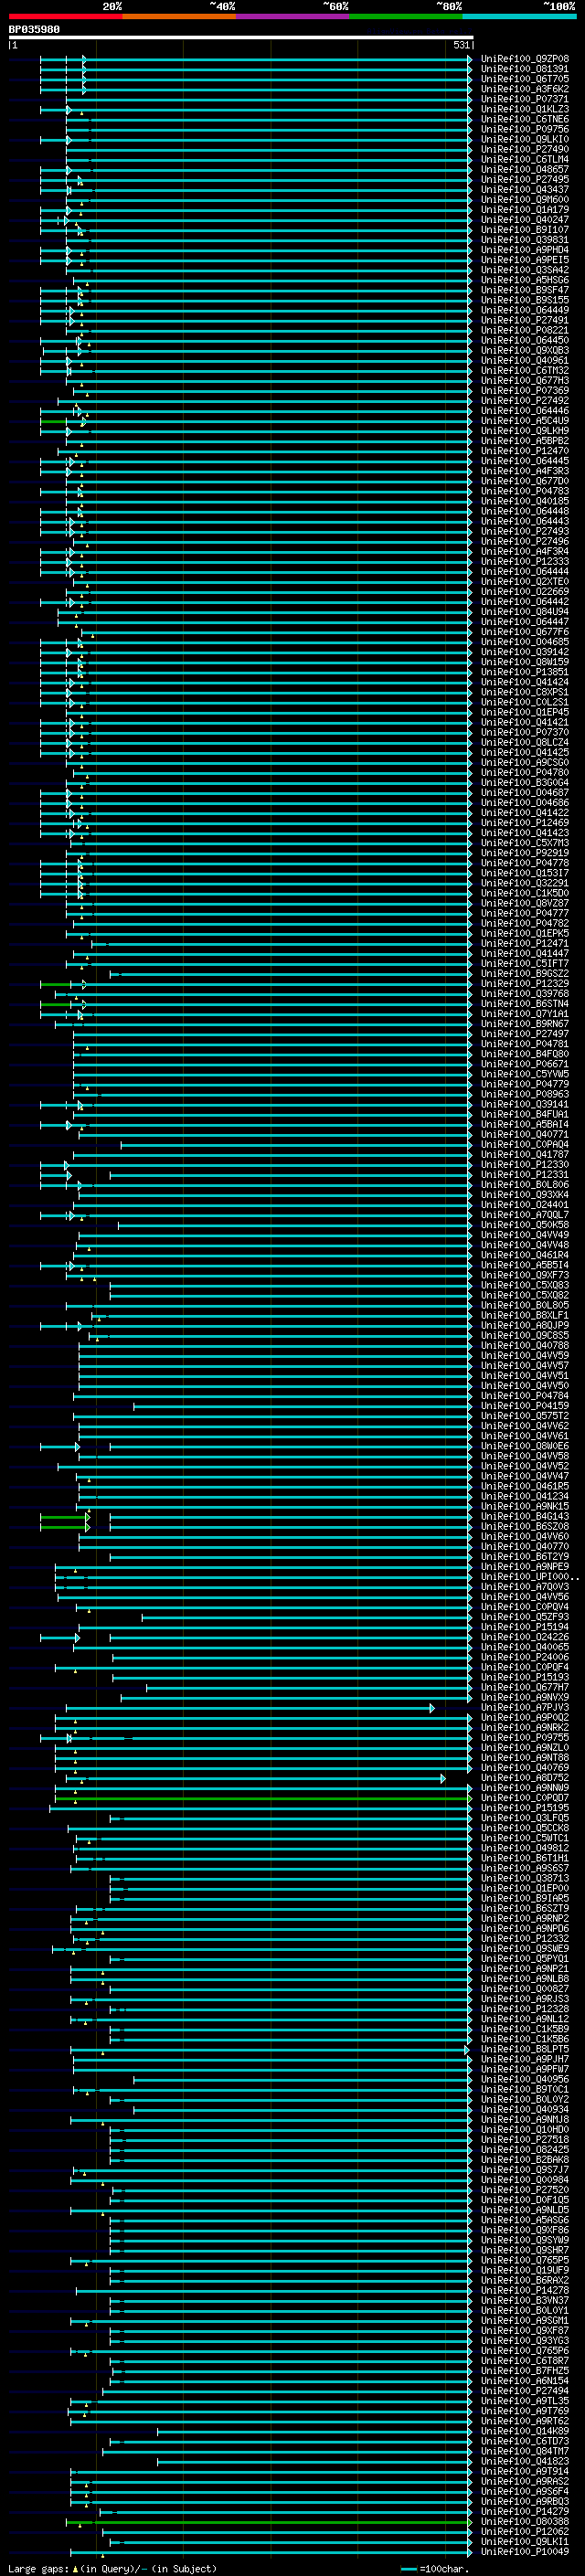Click the Large gaps legend text
Image resolution: width=585 pixels, height=2576 pixels.
pyautogui.click(x=38, y=2568)
